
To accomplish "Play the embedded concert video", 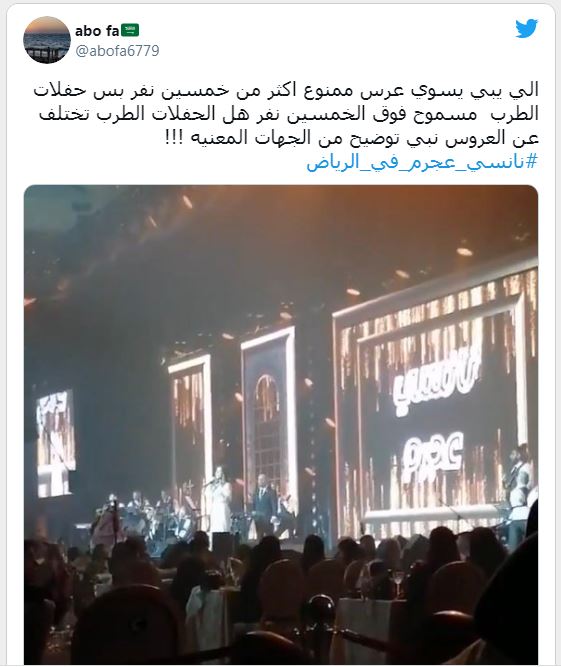I will pyautogui.click(x=281, y=424).
